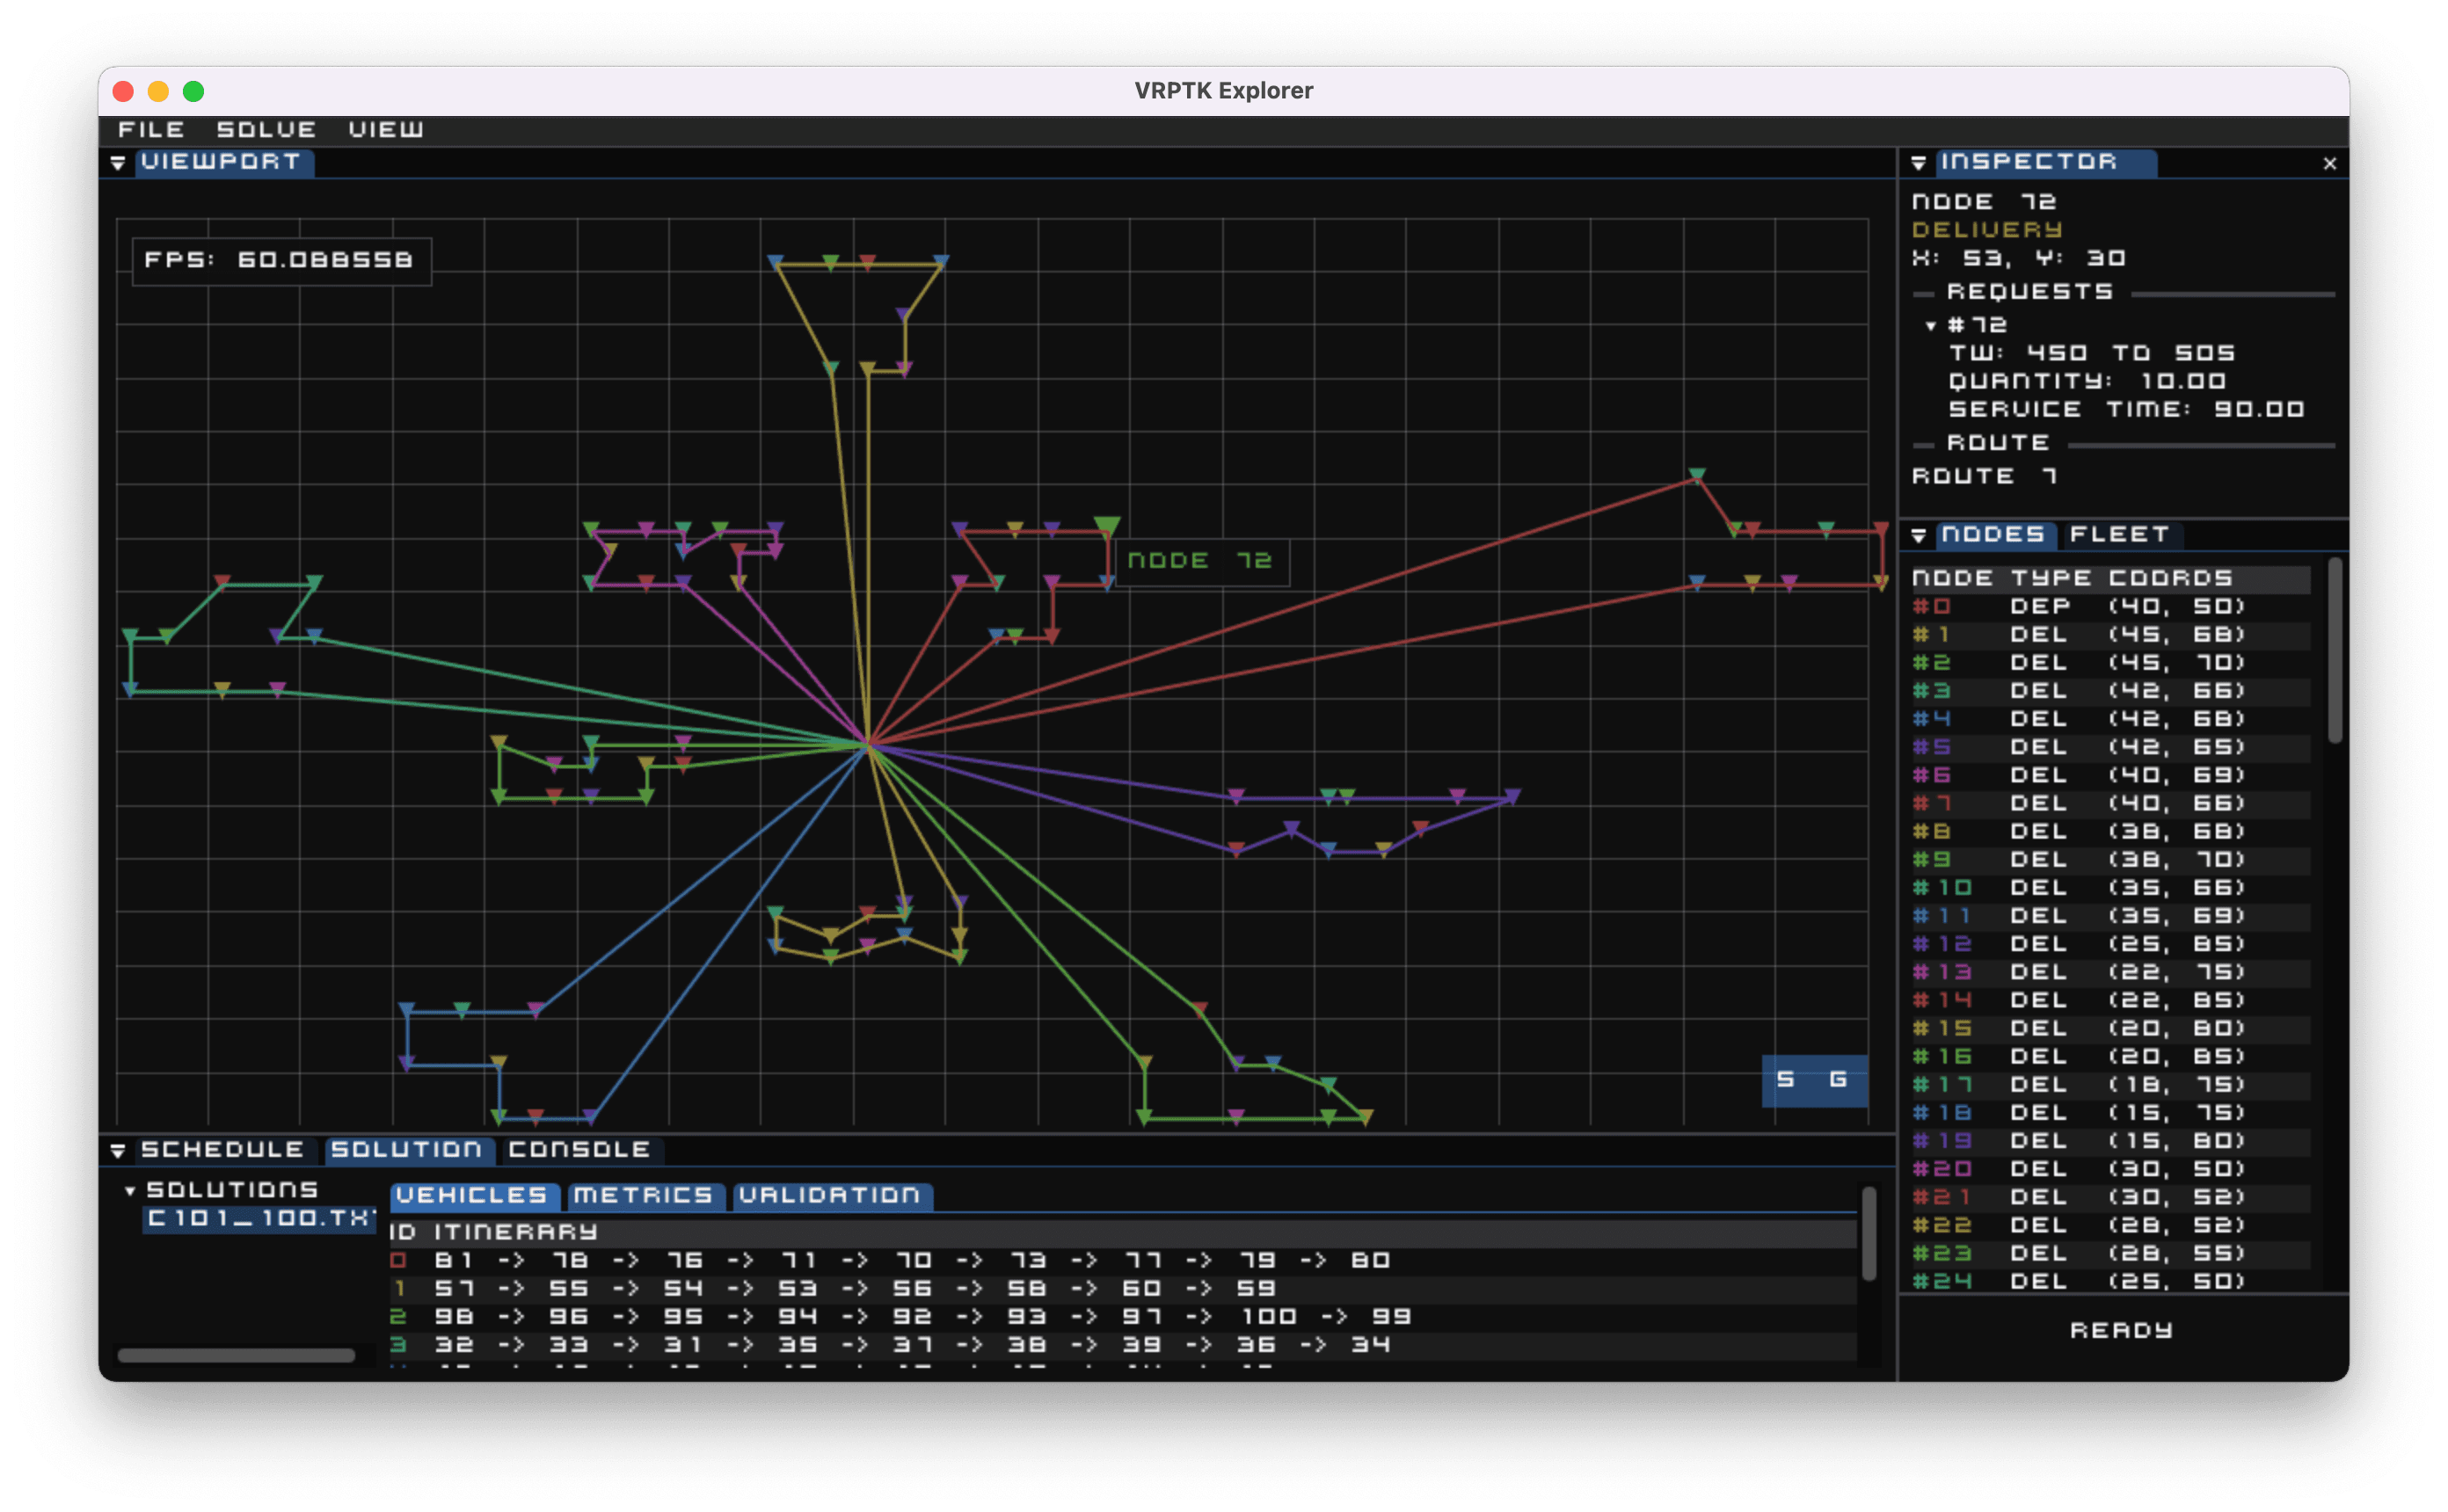Toggle the S button in viewport

1785,1079
